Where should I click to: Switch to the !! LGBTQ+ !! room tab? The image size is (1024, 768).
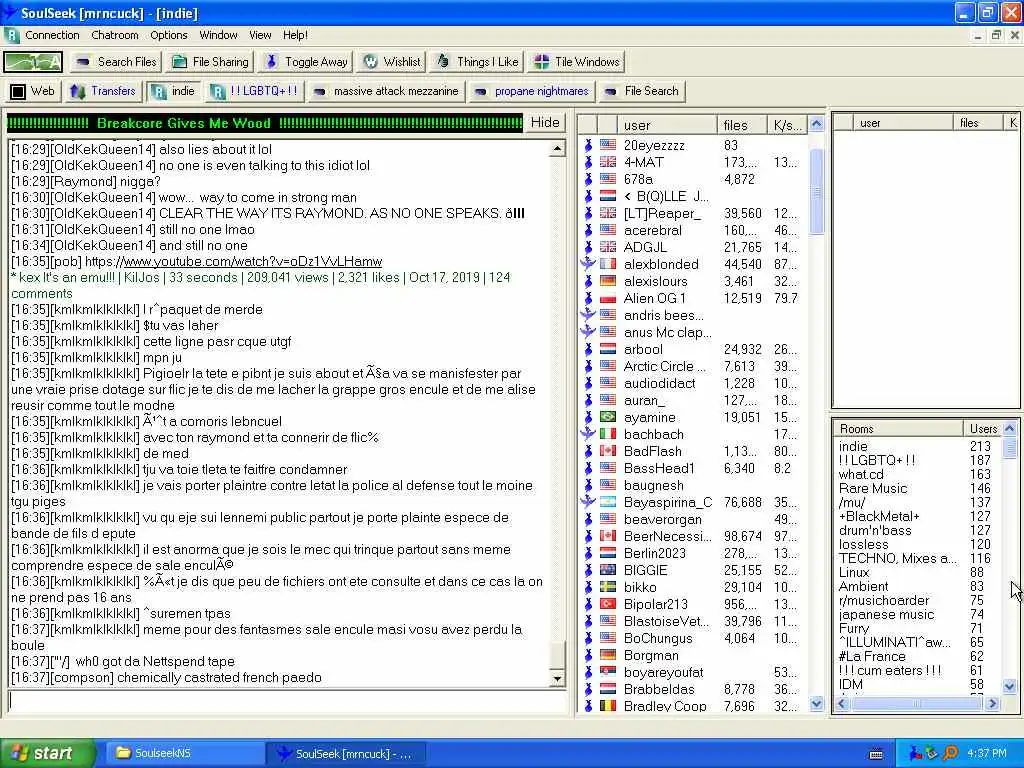(254, 91)
